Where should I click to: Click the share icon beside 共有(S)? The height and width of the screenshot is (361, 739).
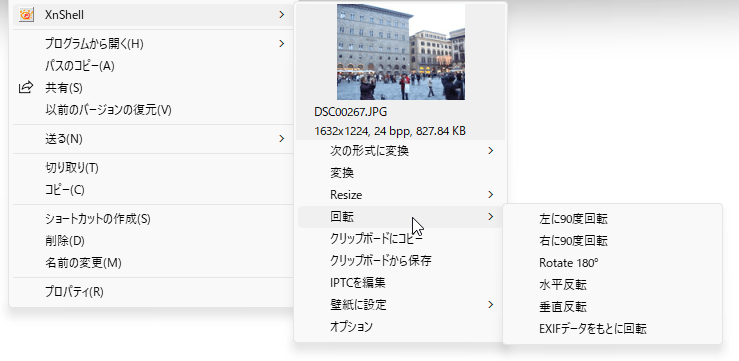point(26,88)
